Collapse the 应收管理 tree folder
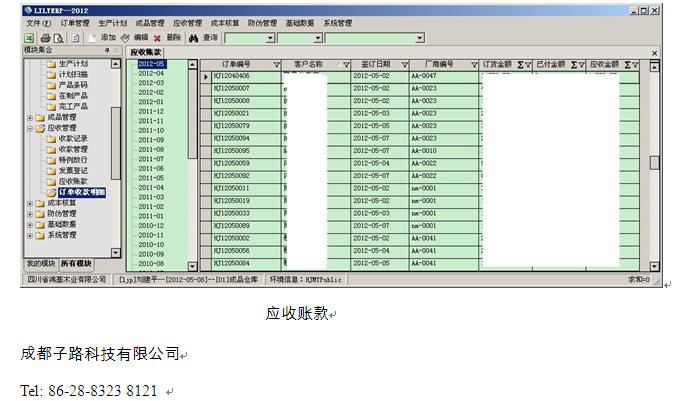Image resolution: width=674 pixels, height=401 pixels. 27,128
